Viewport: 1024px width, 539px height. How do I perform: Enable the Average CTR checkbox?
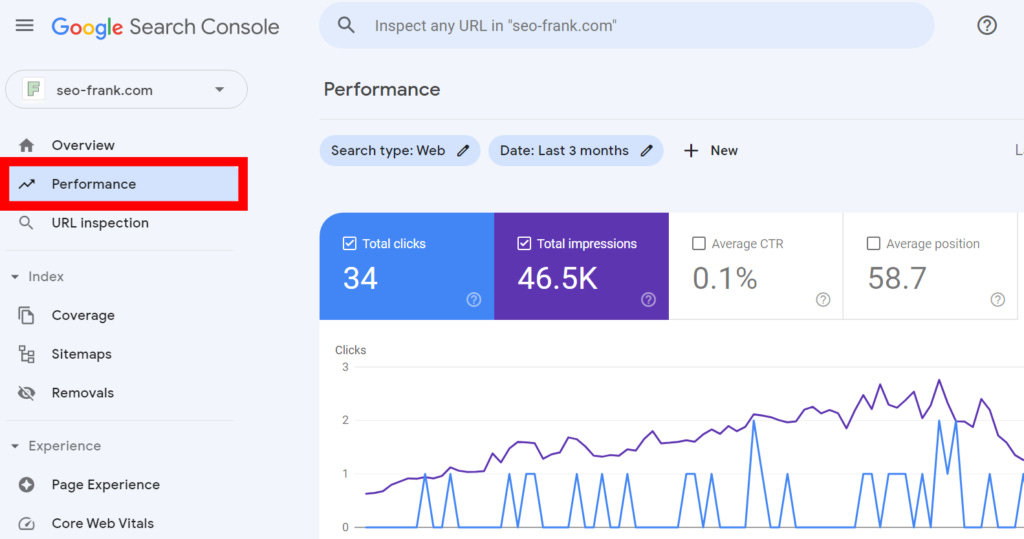tap(699, 244)
